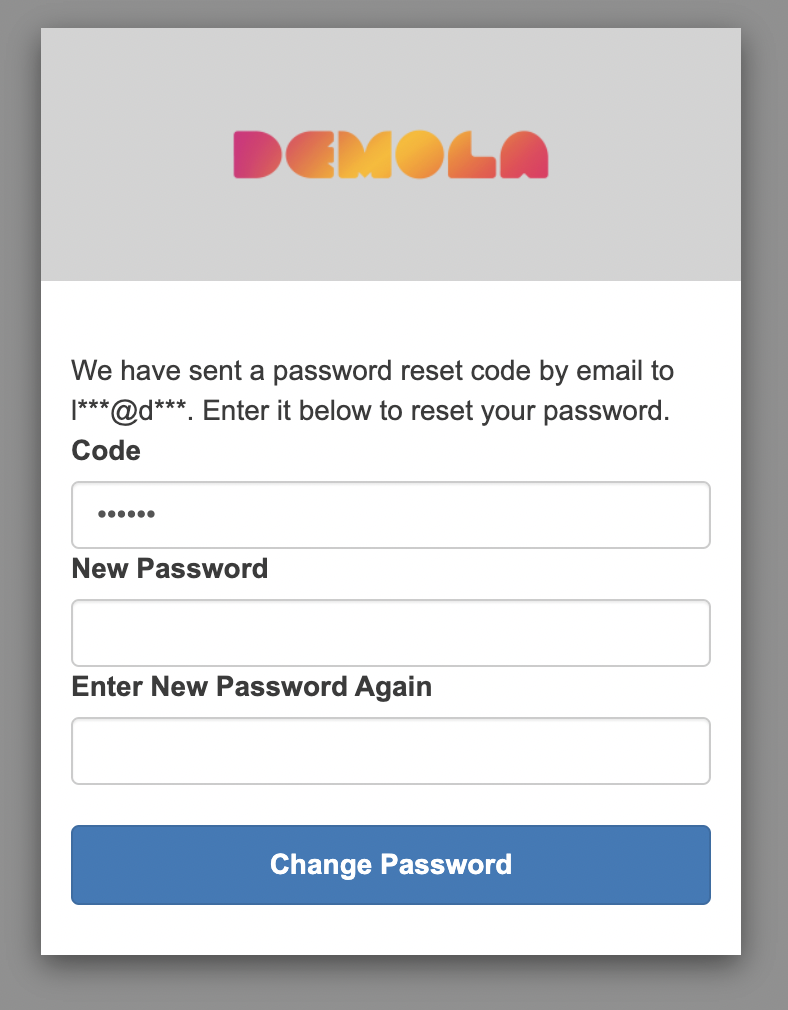
Task: Click the dimmed backdrop outside the dialog
Action: (20, 500)
